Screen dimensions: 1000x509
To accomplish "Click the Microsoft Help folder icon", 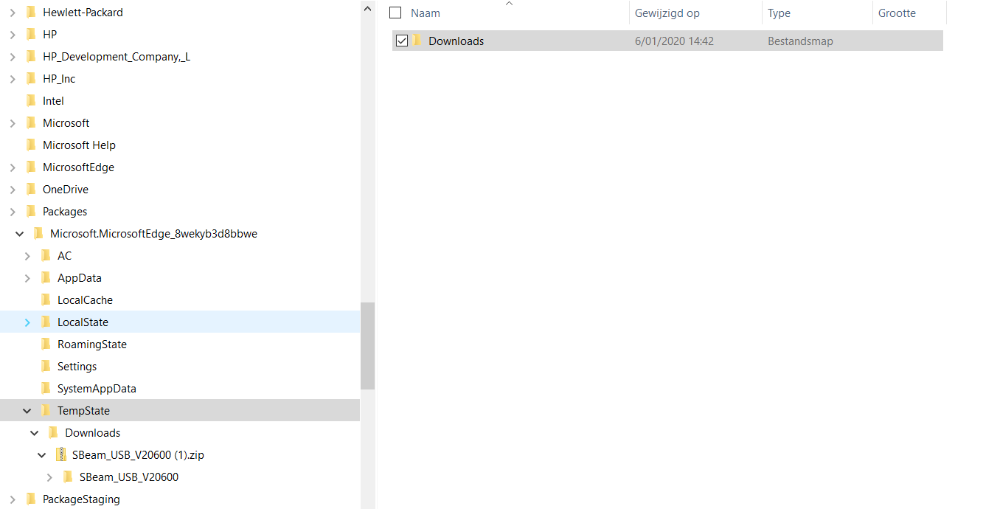I will coord(30,145).
